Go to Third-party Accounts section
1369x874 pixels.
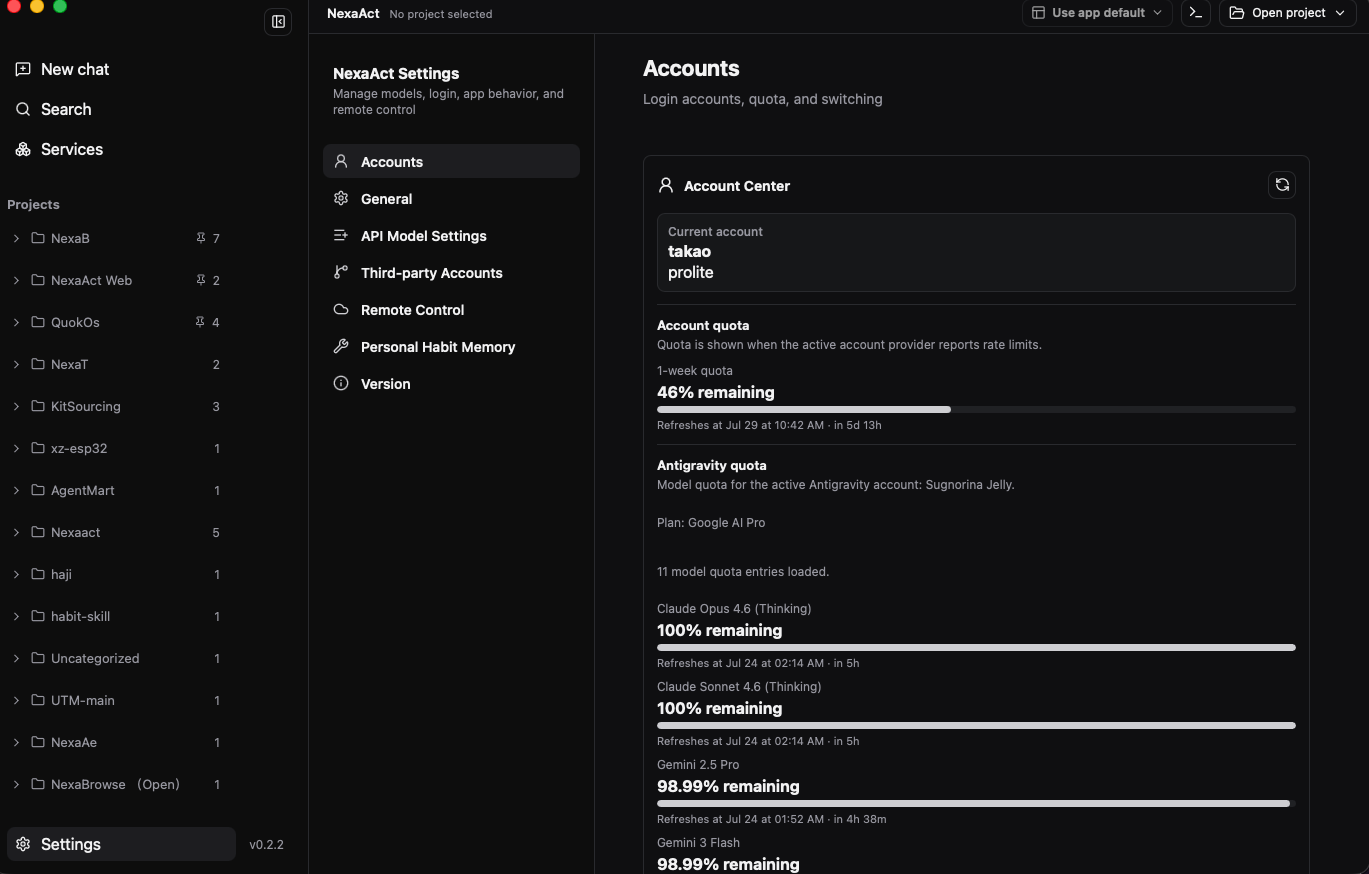(x=451, y=272)
